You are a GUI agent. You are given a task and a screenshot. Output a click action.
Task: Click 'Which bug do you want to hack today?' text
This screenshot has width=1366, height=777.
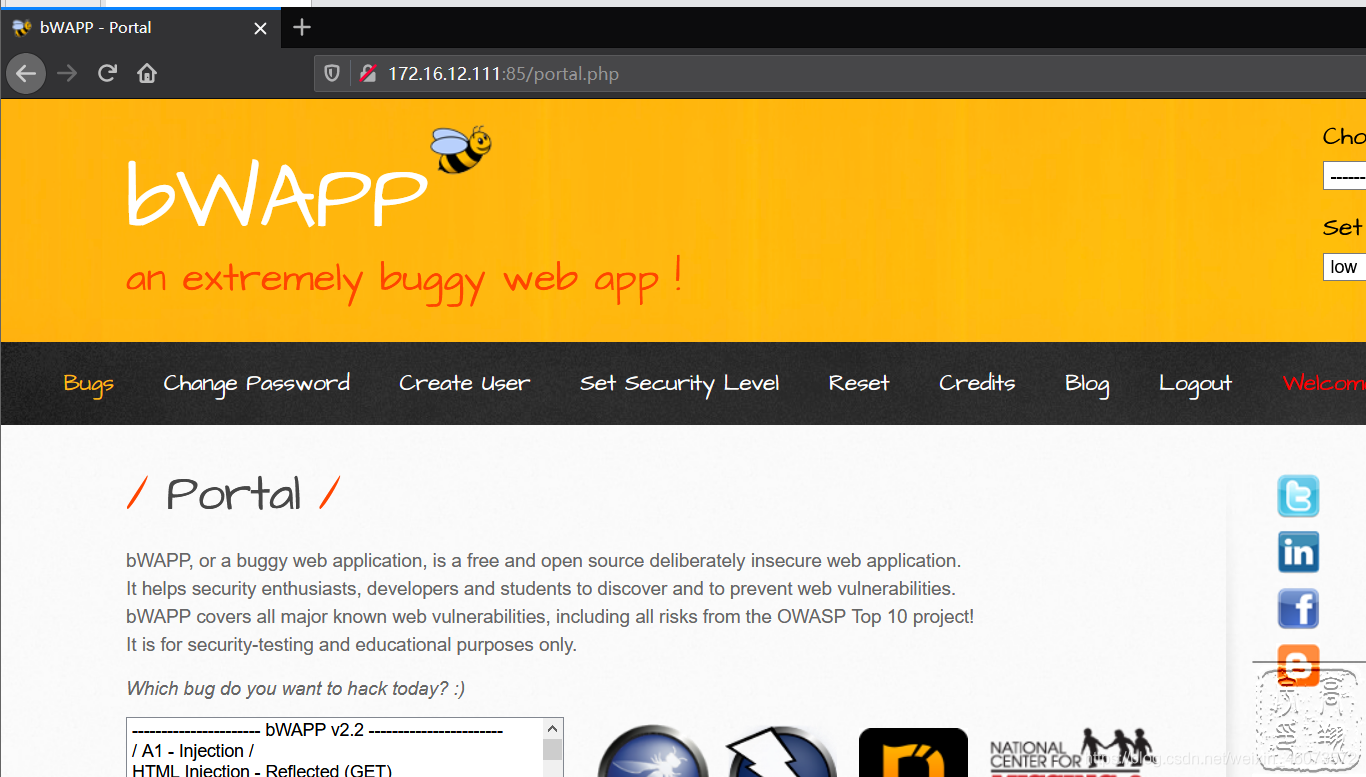[296, 689]
